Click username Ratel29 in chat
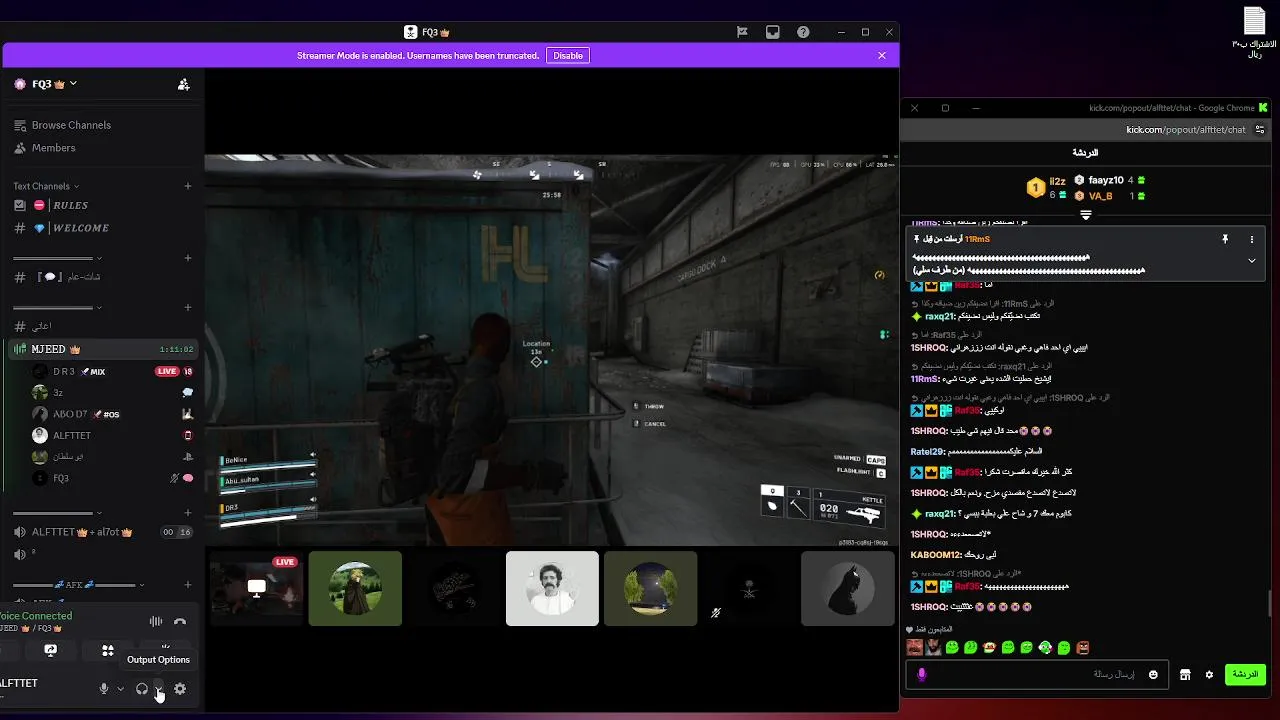Screen dimensions: 1280x720 [928, 451]
